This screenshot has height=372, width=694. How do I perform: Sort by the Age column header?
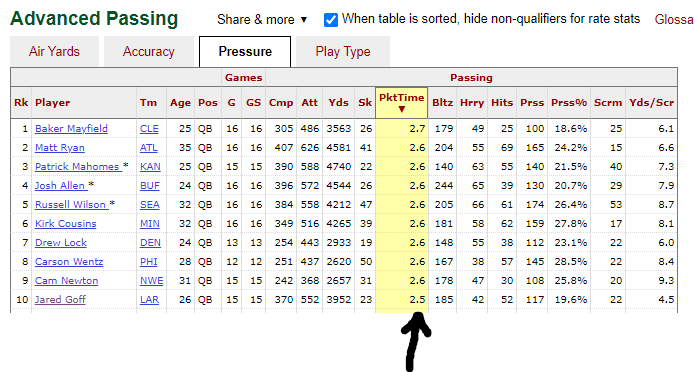[x=180, y=103]
